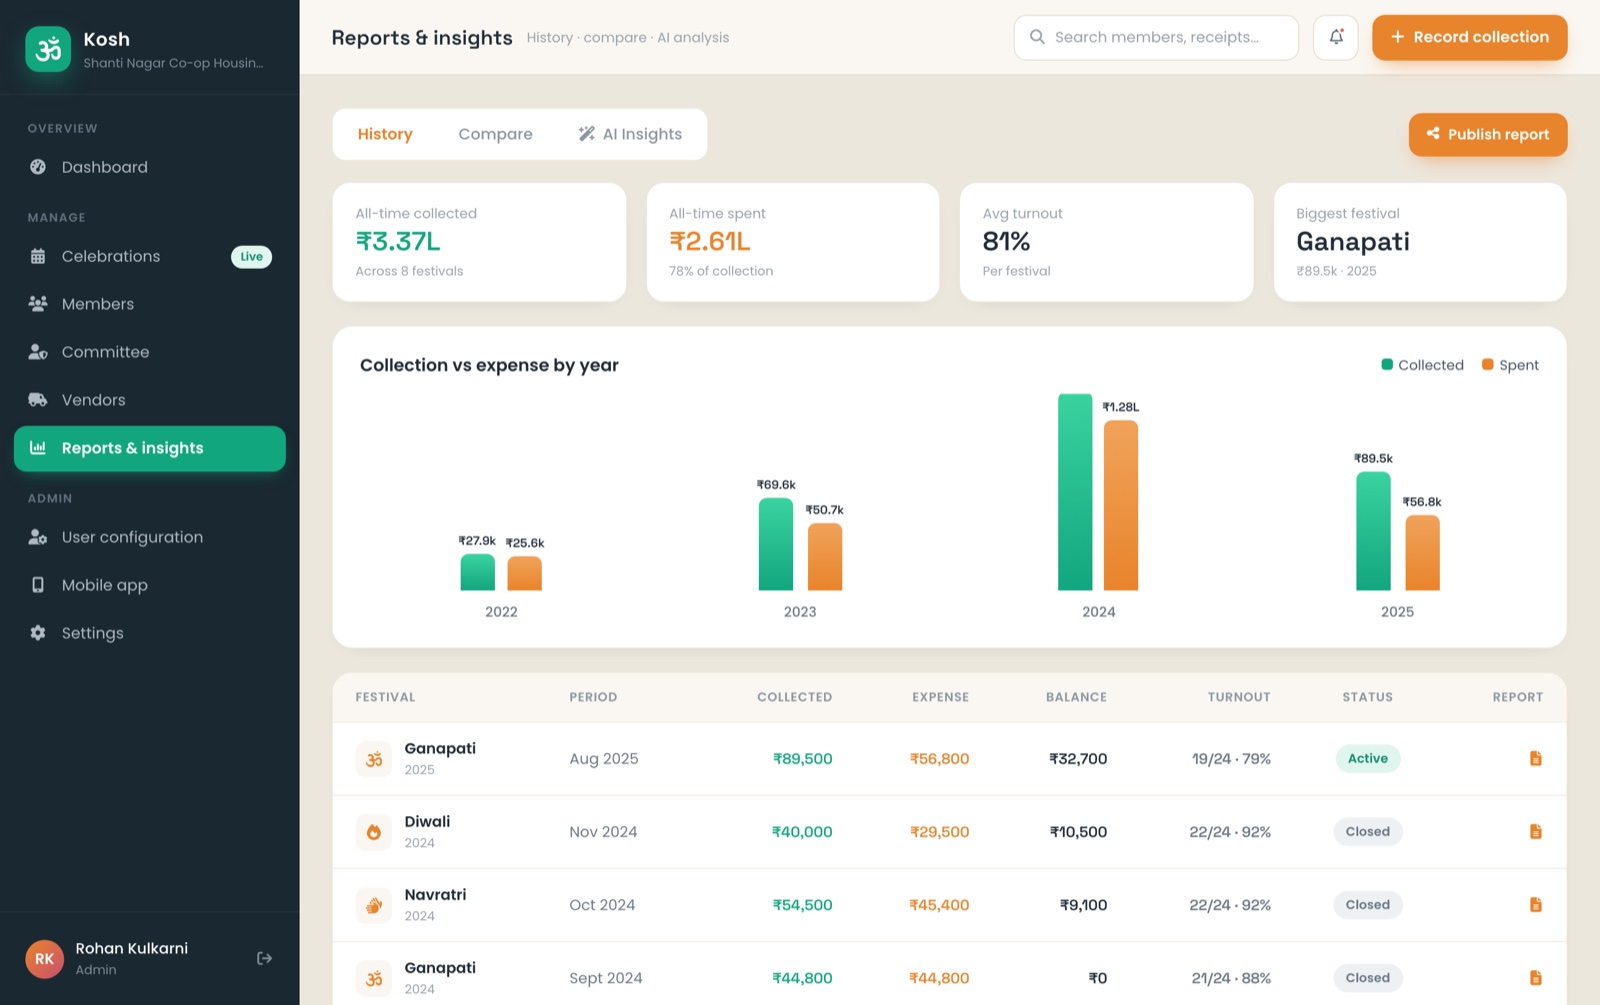
Task: Click the All-time spent ₹2.61L card
Action: tap(793, 242)
